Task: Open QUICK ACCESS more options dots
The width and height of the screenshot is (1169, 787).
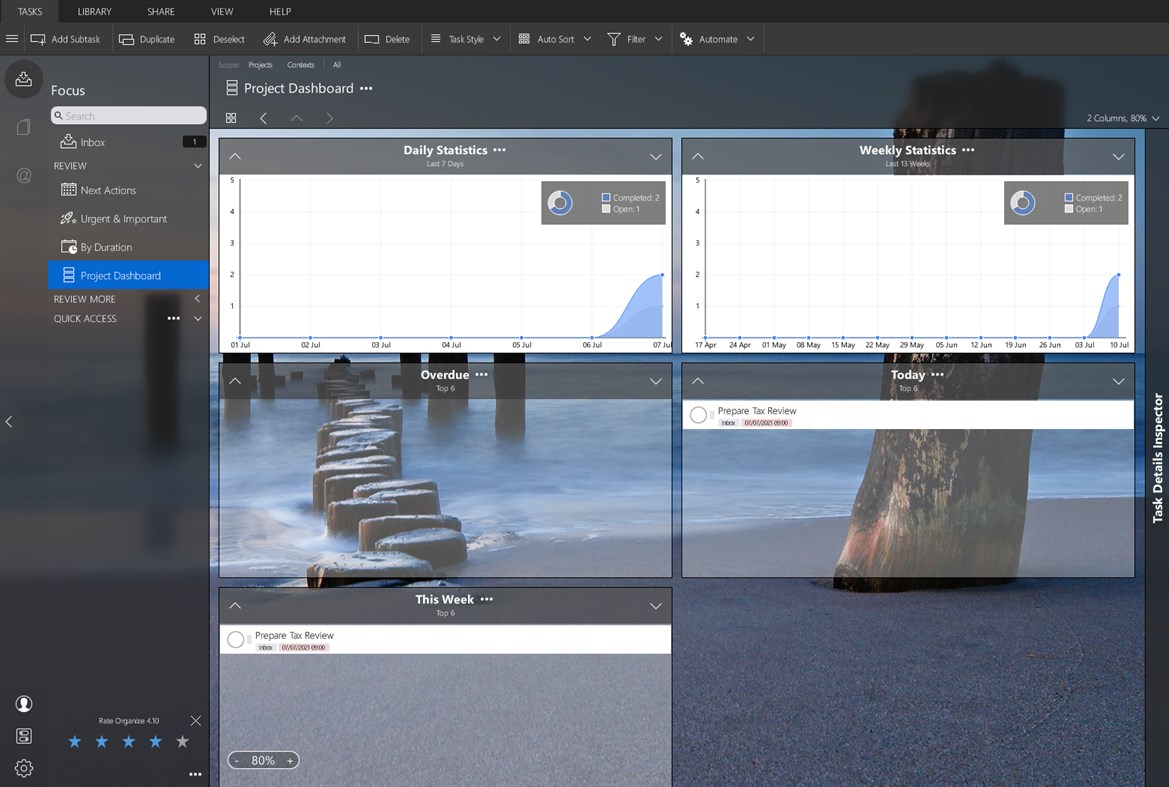Action: 174,318
